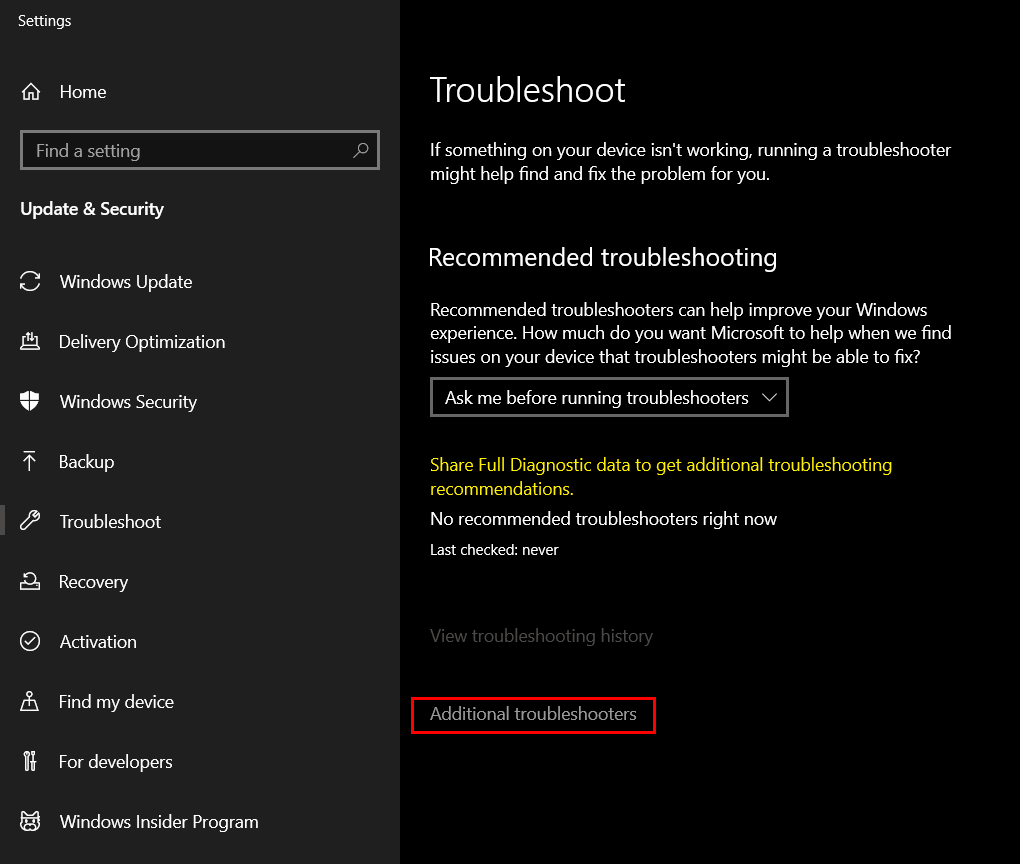This screenshot has width=1020, height=864.
Task: Click the Share Full Diagnostic data link
Action: click(x=661, y=476)
